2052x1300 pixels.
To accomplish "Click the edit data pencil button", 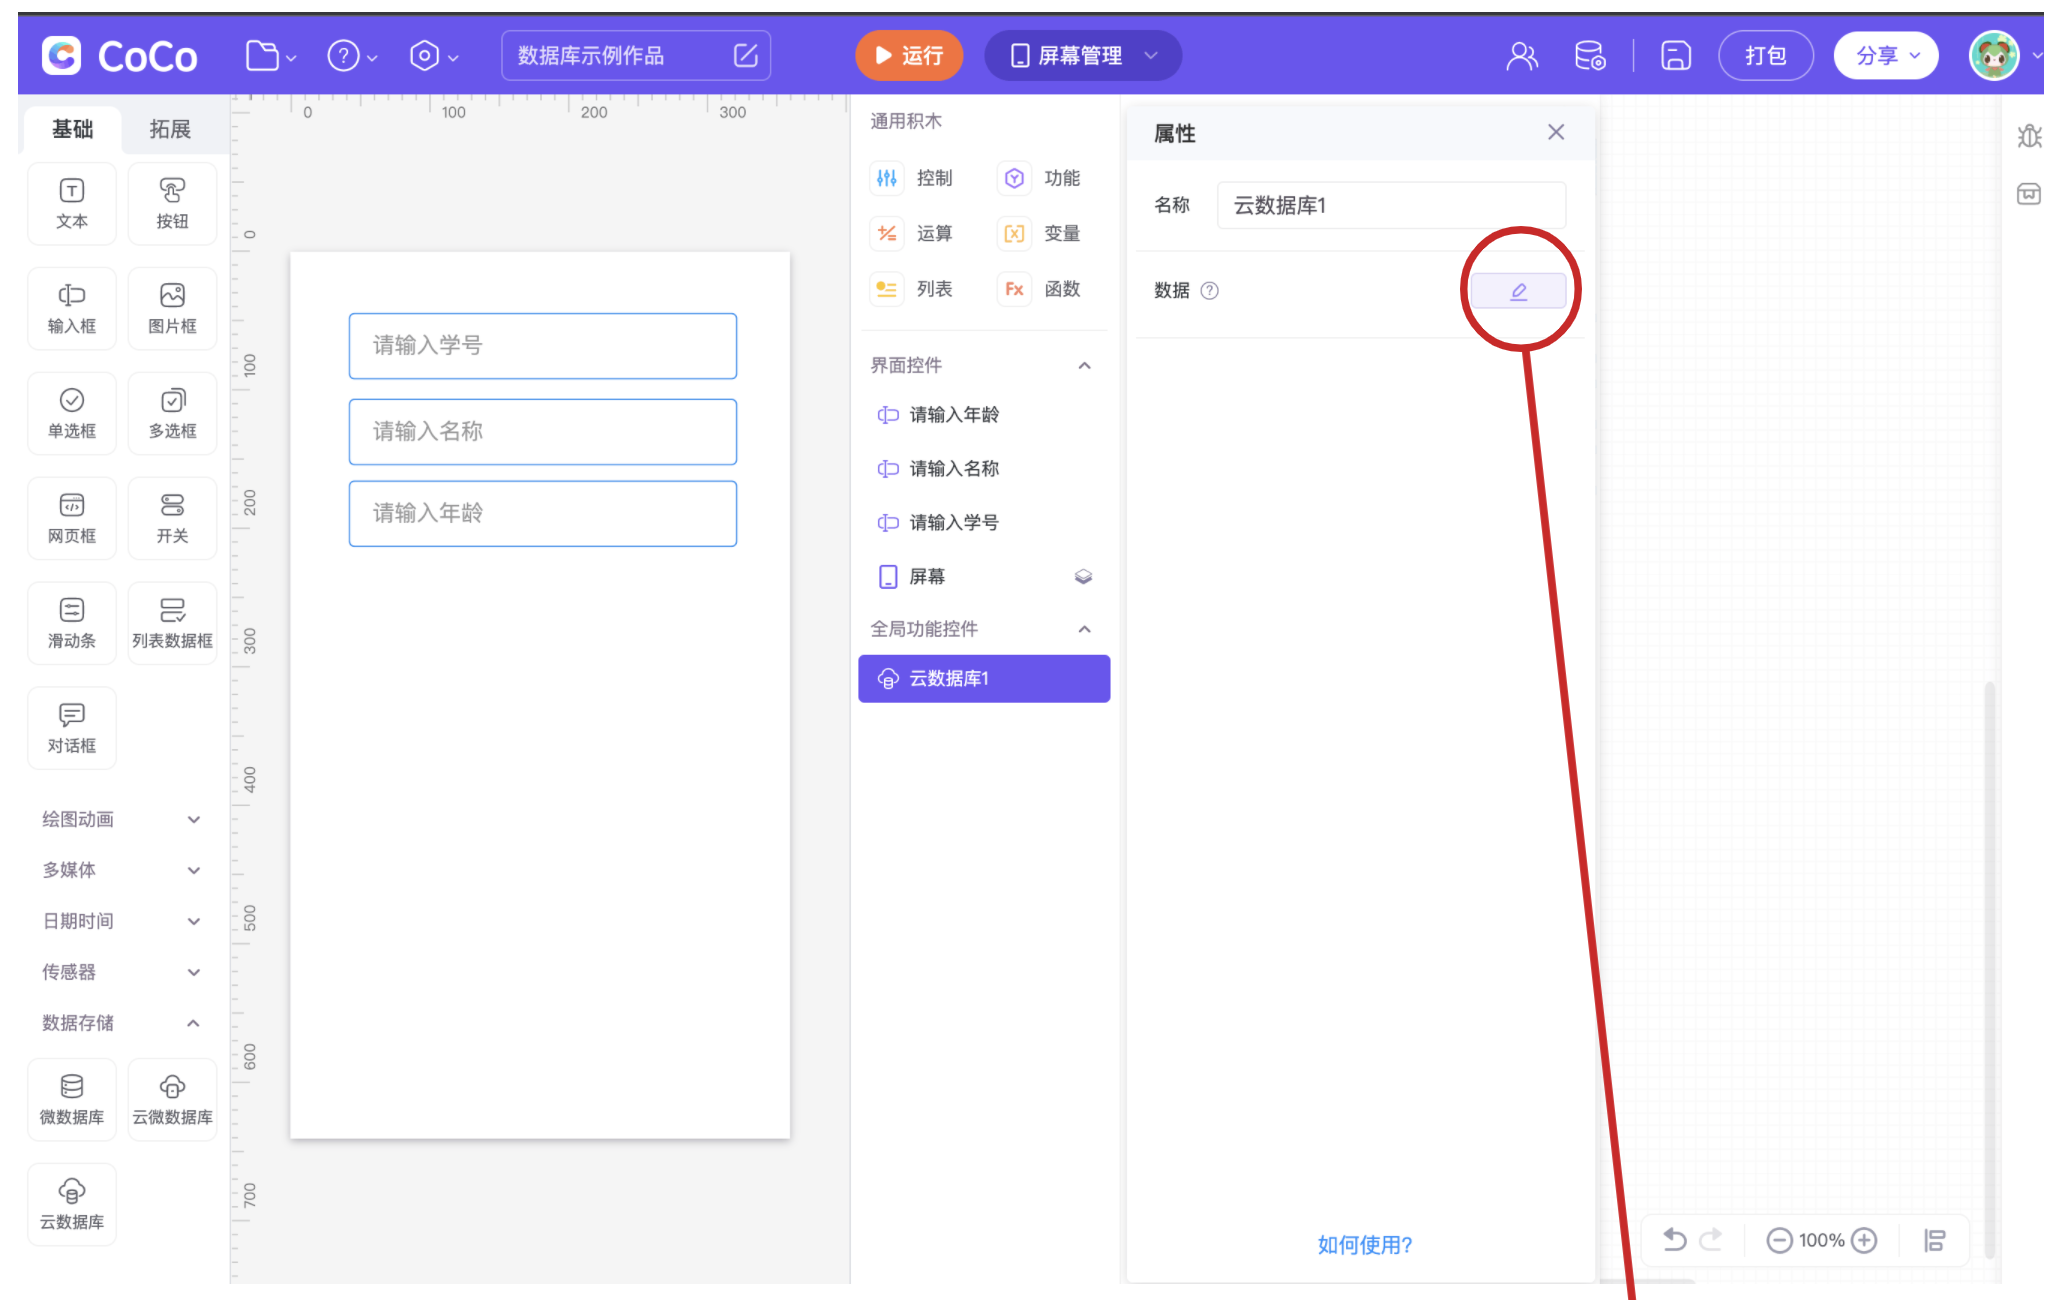I will (x=1517, y=291).
